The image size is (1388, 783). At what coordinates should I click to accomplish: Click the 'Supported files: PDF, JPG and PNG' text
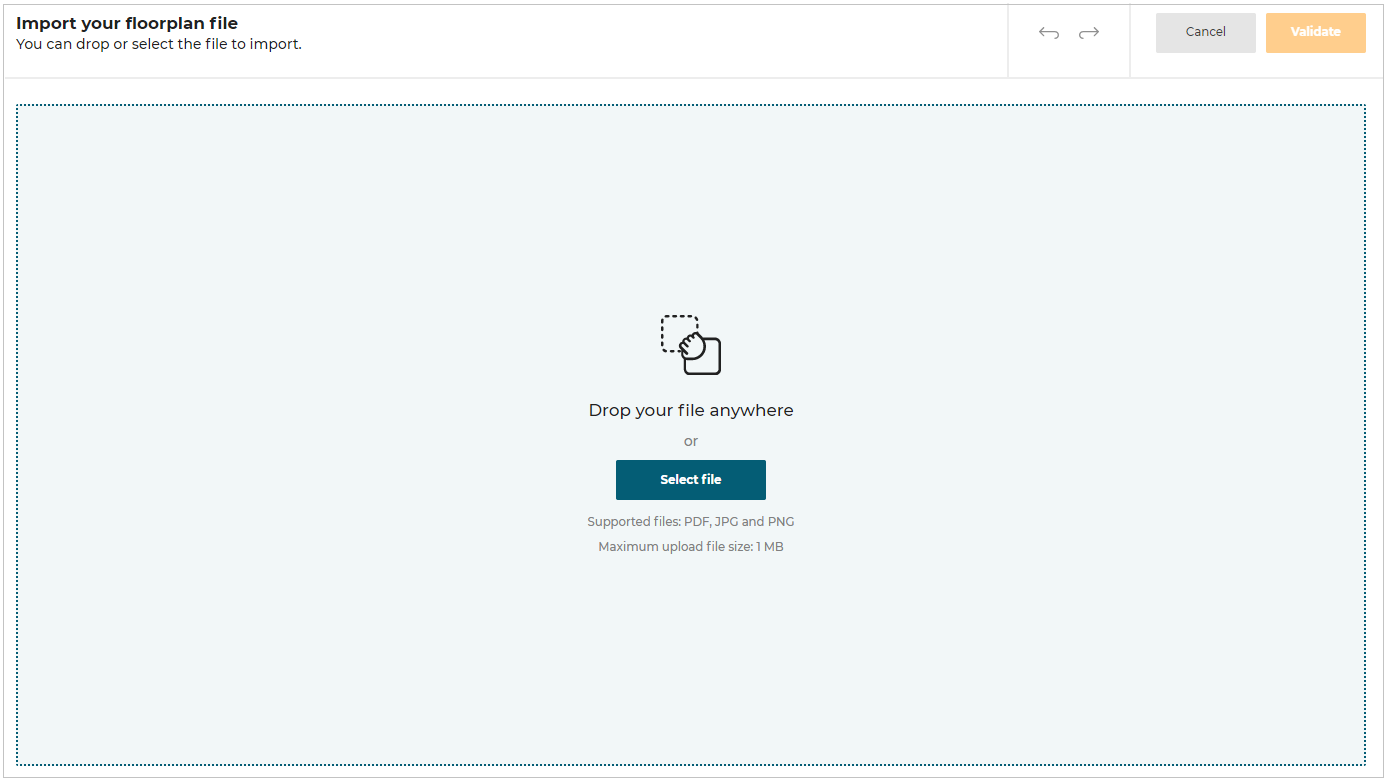click(x=691, y=521)
